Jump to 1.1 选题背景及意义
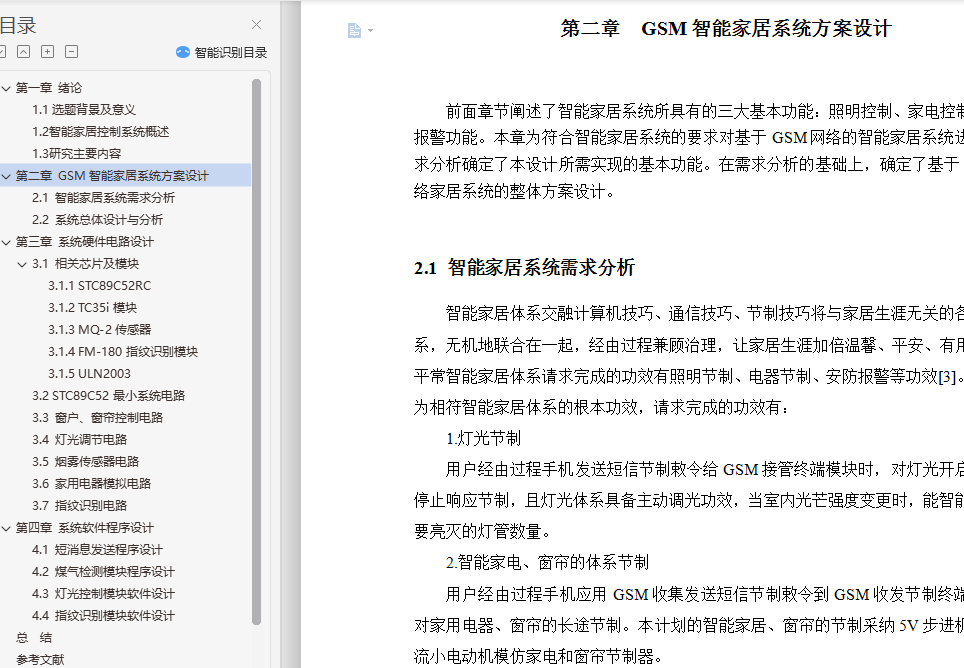This screenshot has height=668, width=964. click(x=84, y=110)
